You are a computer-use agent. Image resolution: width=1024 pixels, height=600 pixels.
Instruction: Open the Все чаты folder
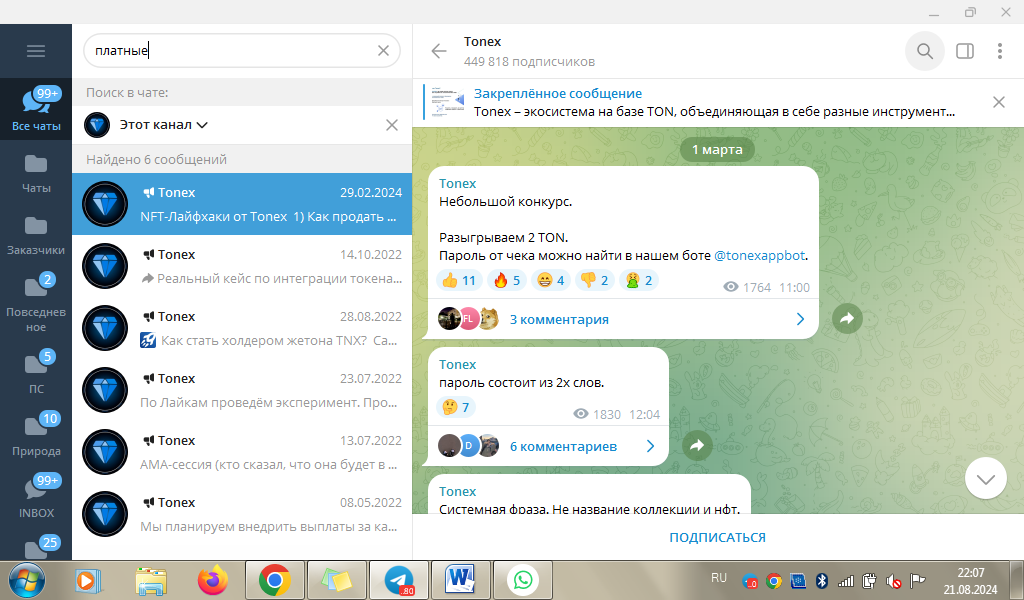point(36,109)
